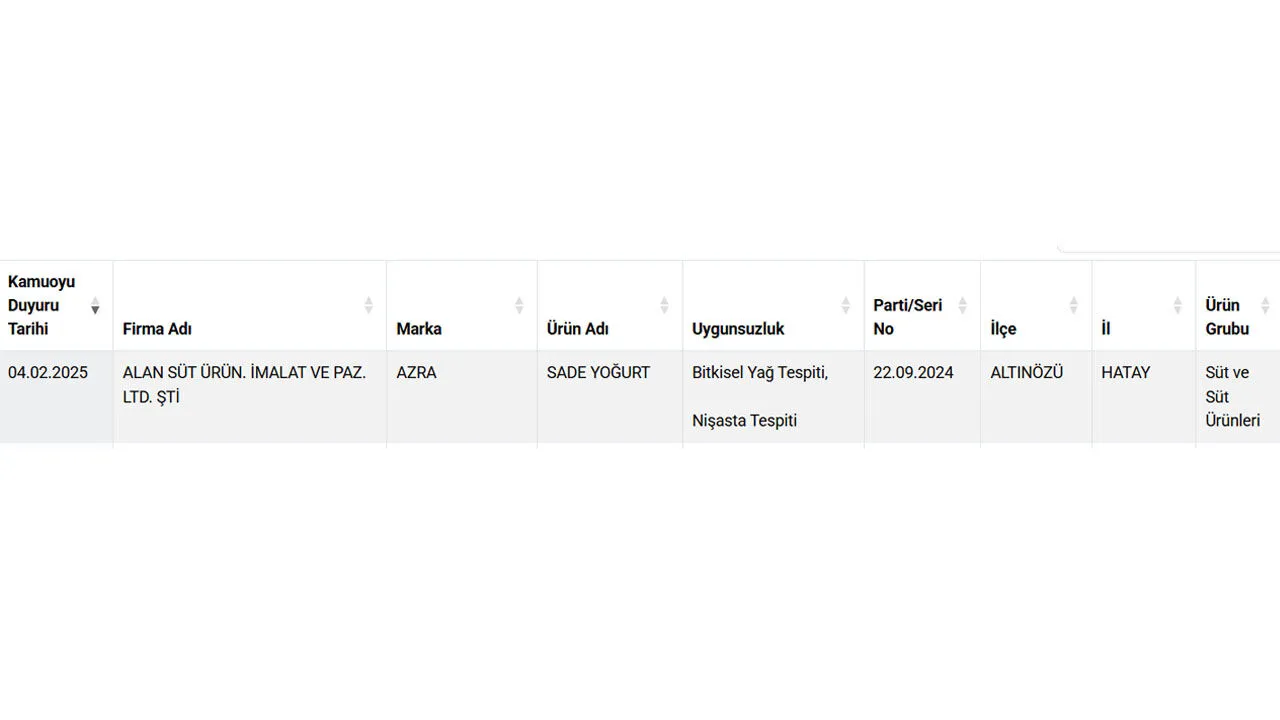
Task: Click the Marka header label
Action: click(419, 329)
